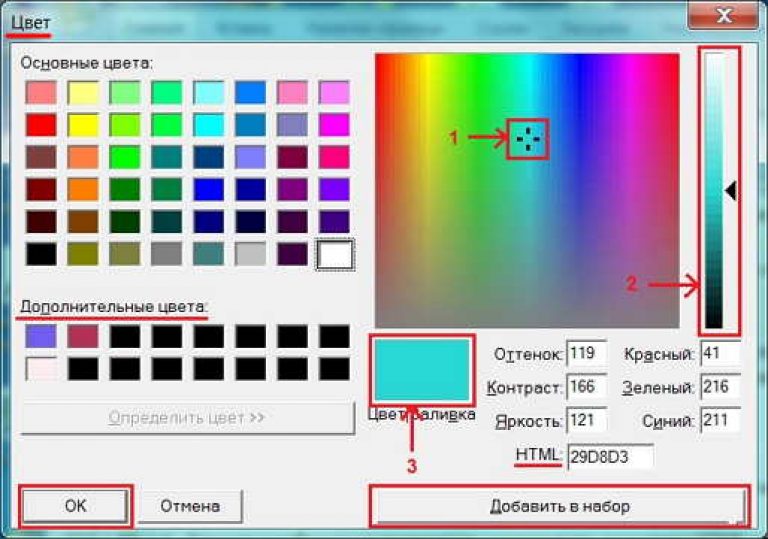Click the Оттенок hue value field
Image resolution: width=768 pixels, height=539 pixels.
coord(586,354)
